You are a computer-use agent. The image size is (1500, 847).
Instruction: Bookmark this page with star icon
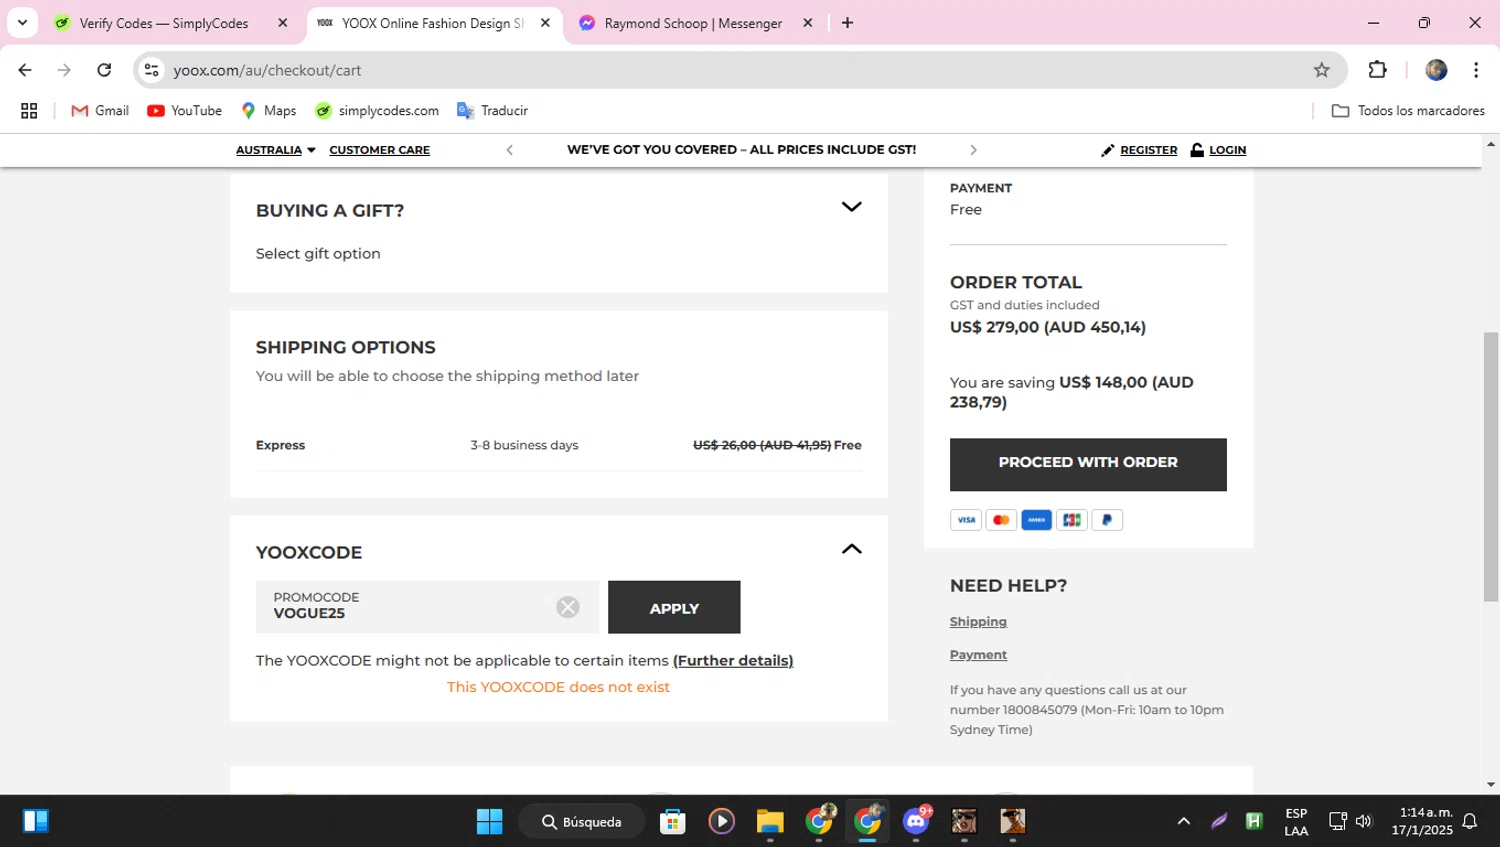(x=1321, y=70)
